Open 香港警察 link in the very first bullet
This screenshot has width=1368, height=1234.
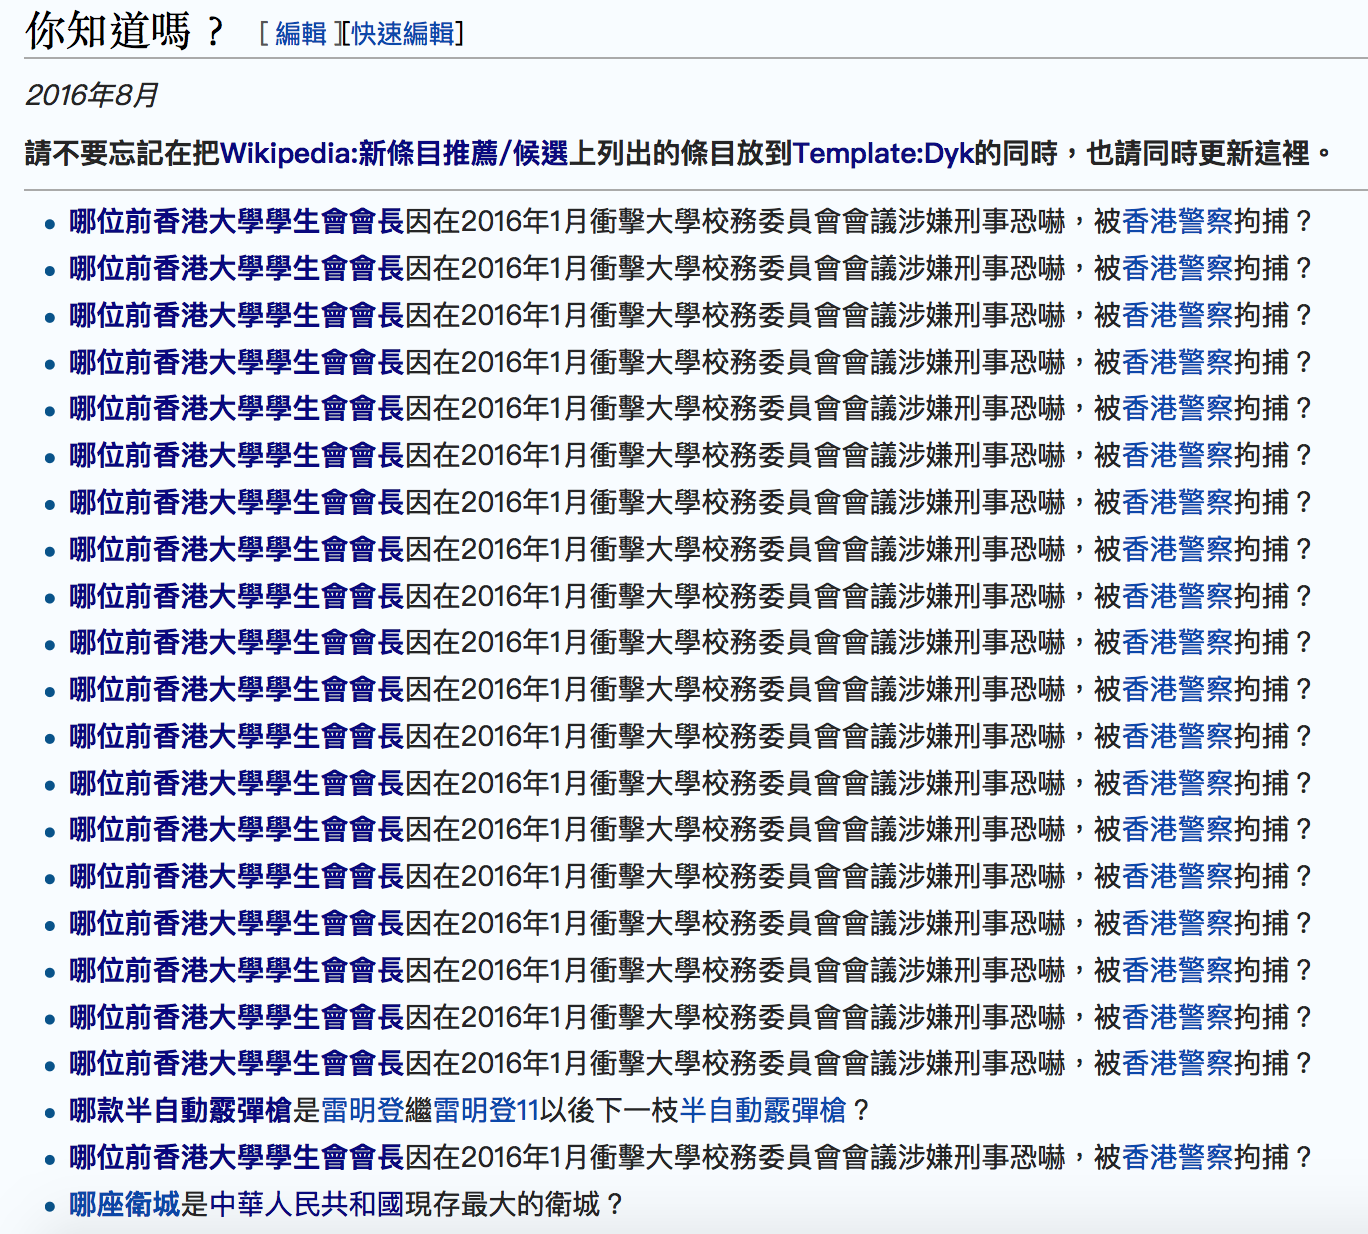click(x=1178, y=221)
